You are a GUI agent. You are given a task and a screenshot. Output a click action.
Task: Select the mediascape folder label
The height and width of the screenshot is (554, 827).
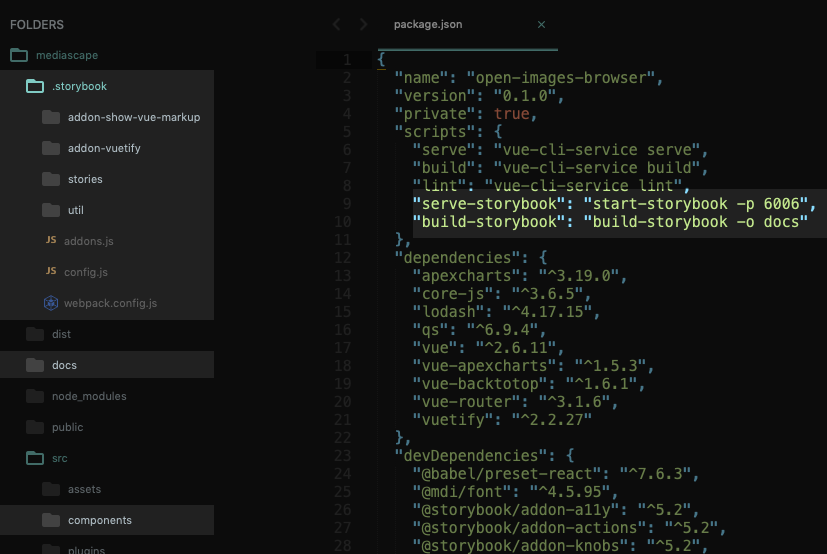[x=67, y=55]
